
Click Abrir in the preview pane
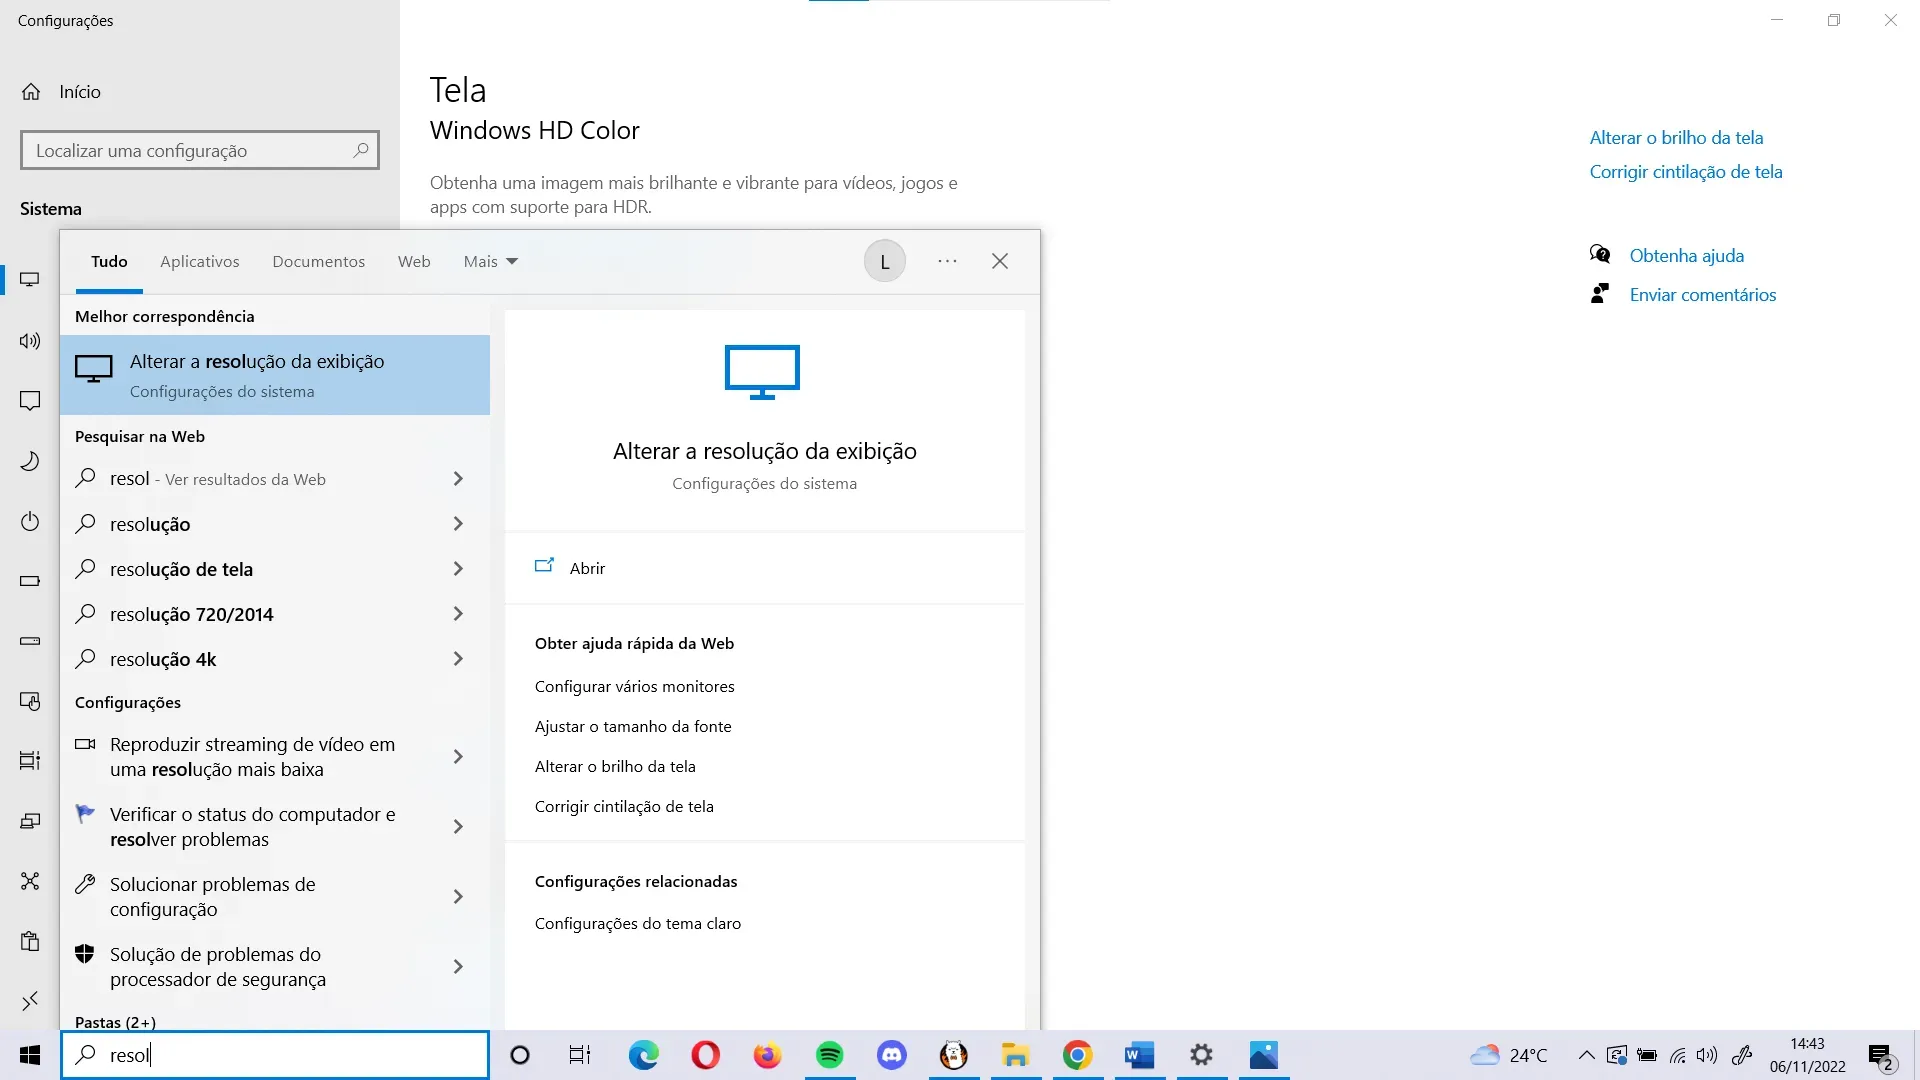[x=587, y=568]
